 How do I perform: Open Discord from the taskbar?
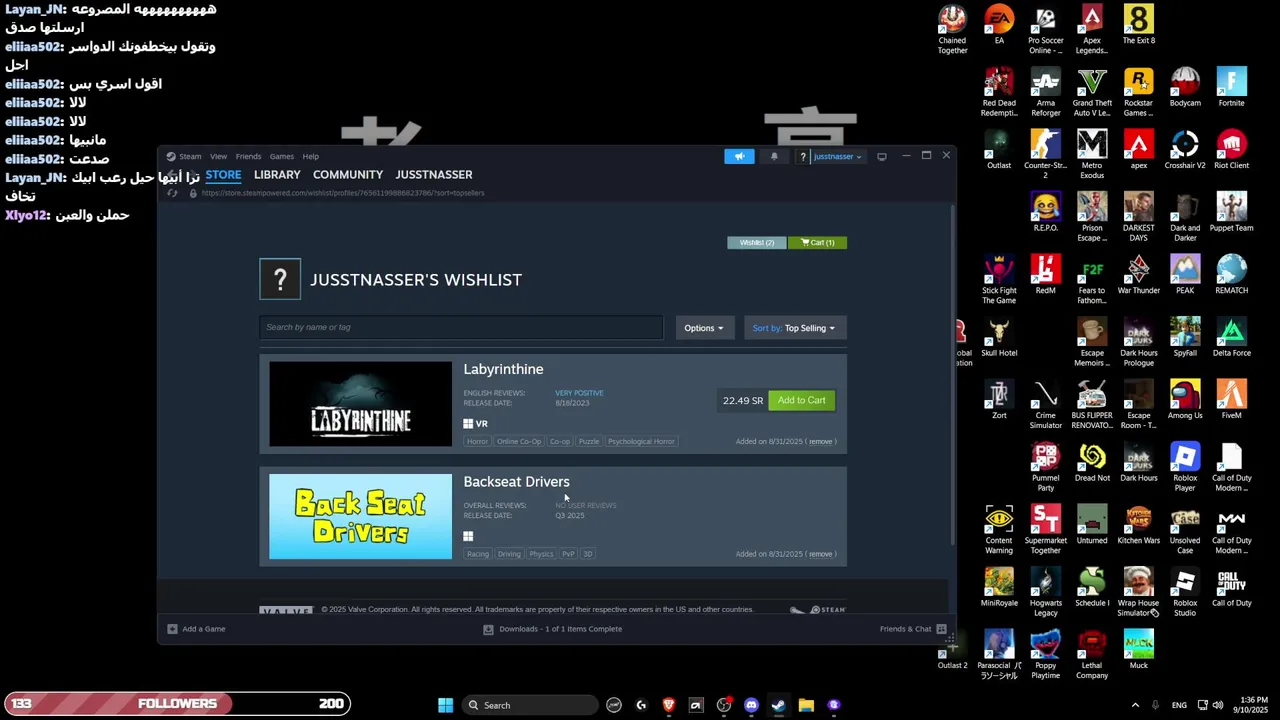point(751,705)
